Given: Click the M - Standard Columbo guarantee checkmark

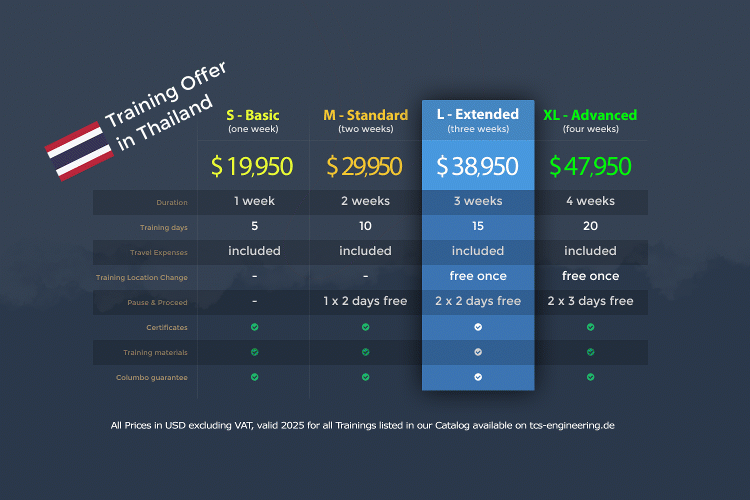Looking at the screenshot, I should [x=365, y=377].
